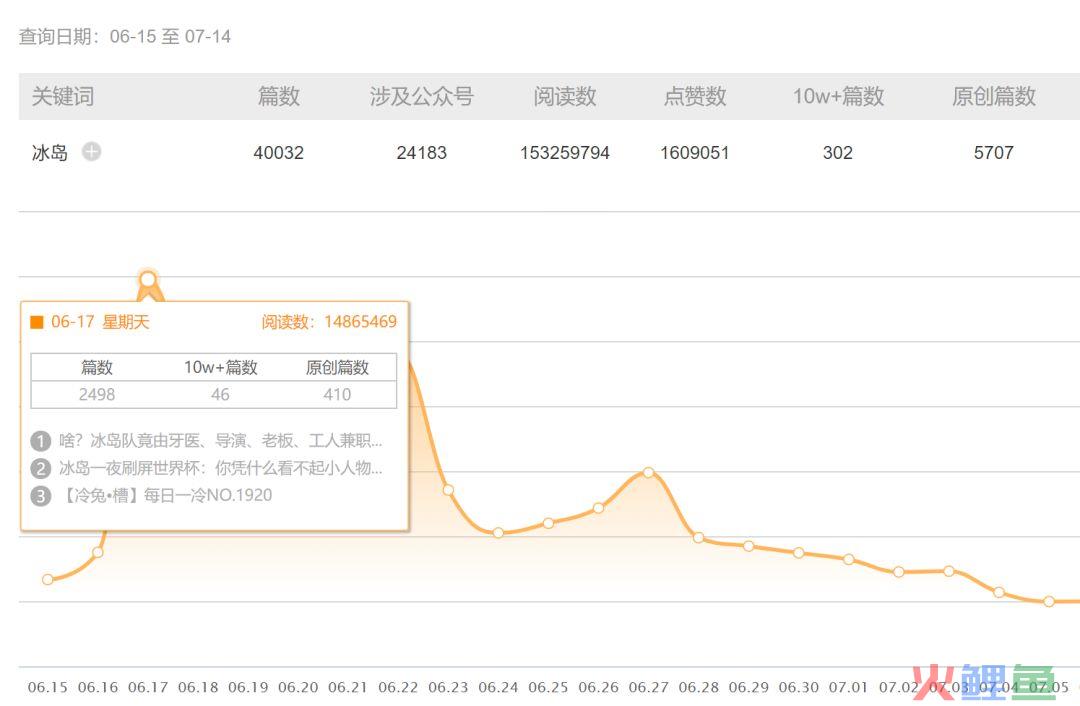Screen dimensions: 1080x706
Task: Click the 阅读数 column header
Action: 565,96
